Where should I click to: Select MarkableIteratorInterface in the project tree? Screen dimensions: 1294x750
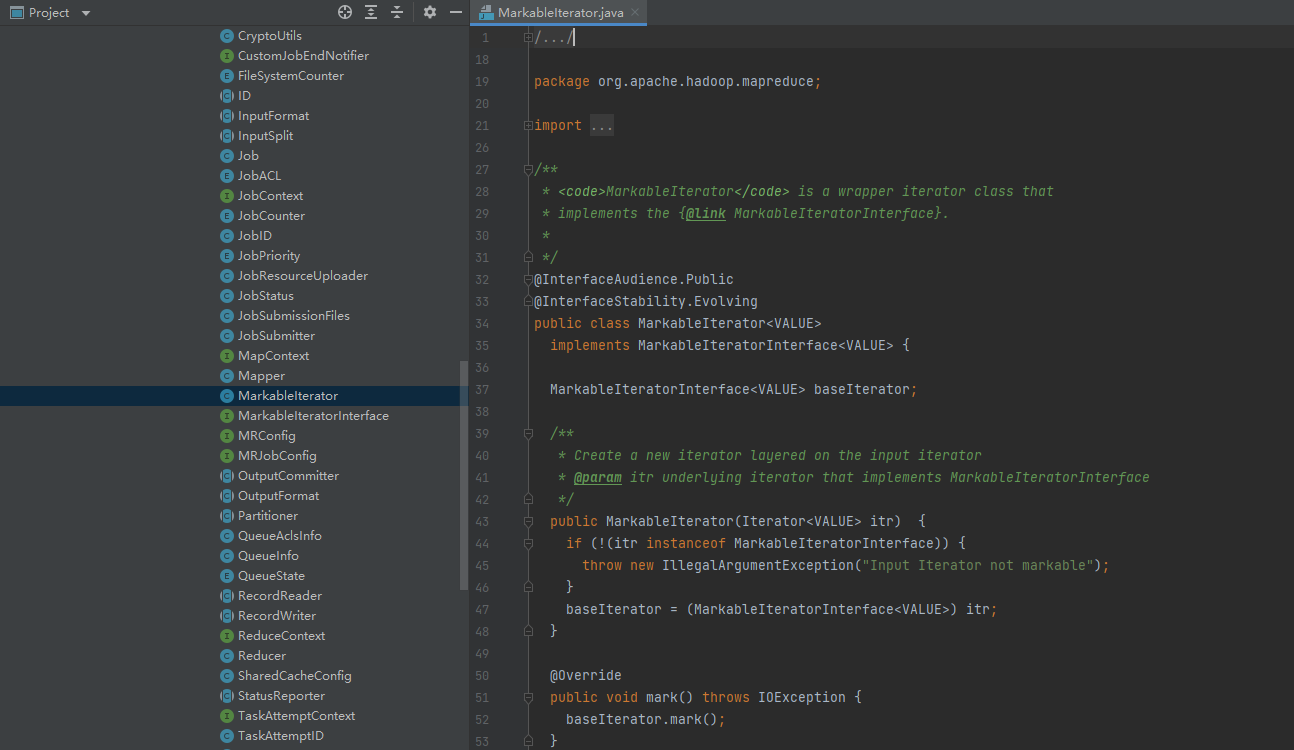[x=313, y=416]
